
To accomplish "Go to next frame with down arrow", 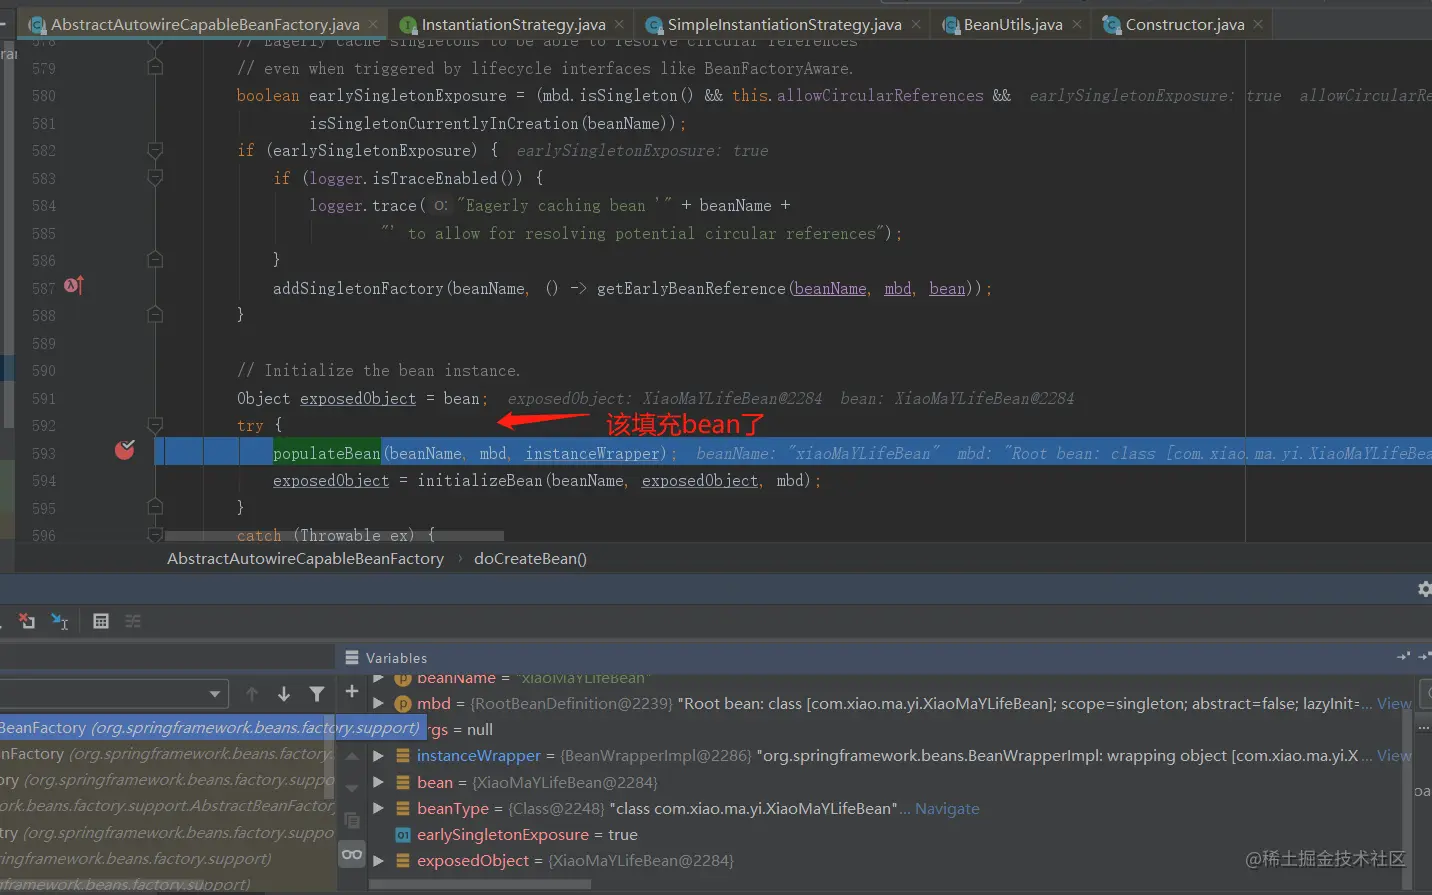I will (x=284, y=693).
